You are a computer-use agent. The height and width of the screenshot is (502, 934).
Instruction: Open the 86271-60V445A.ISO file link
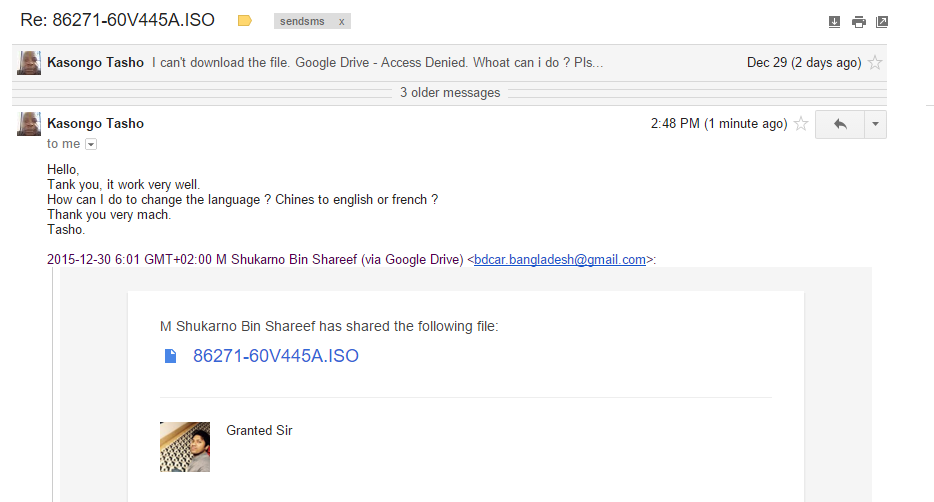click(x=276, y=356)
